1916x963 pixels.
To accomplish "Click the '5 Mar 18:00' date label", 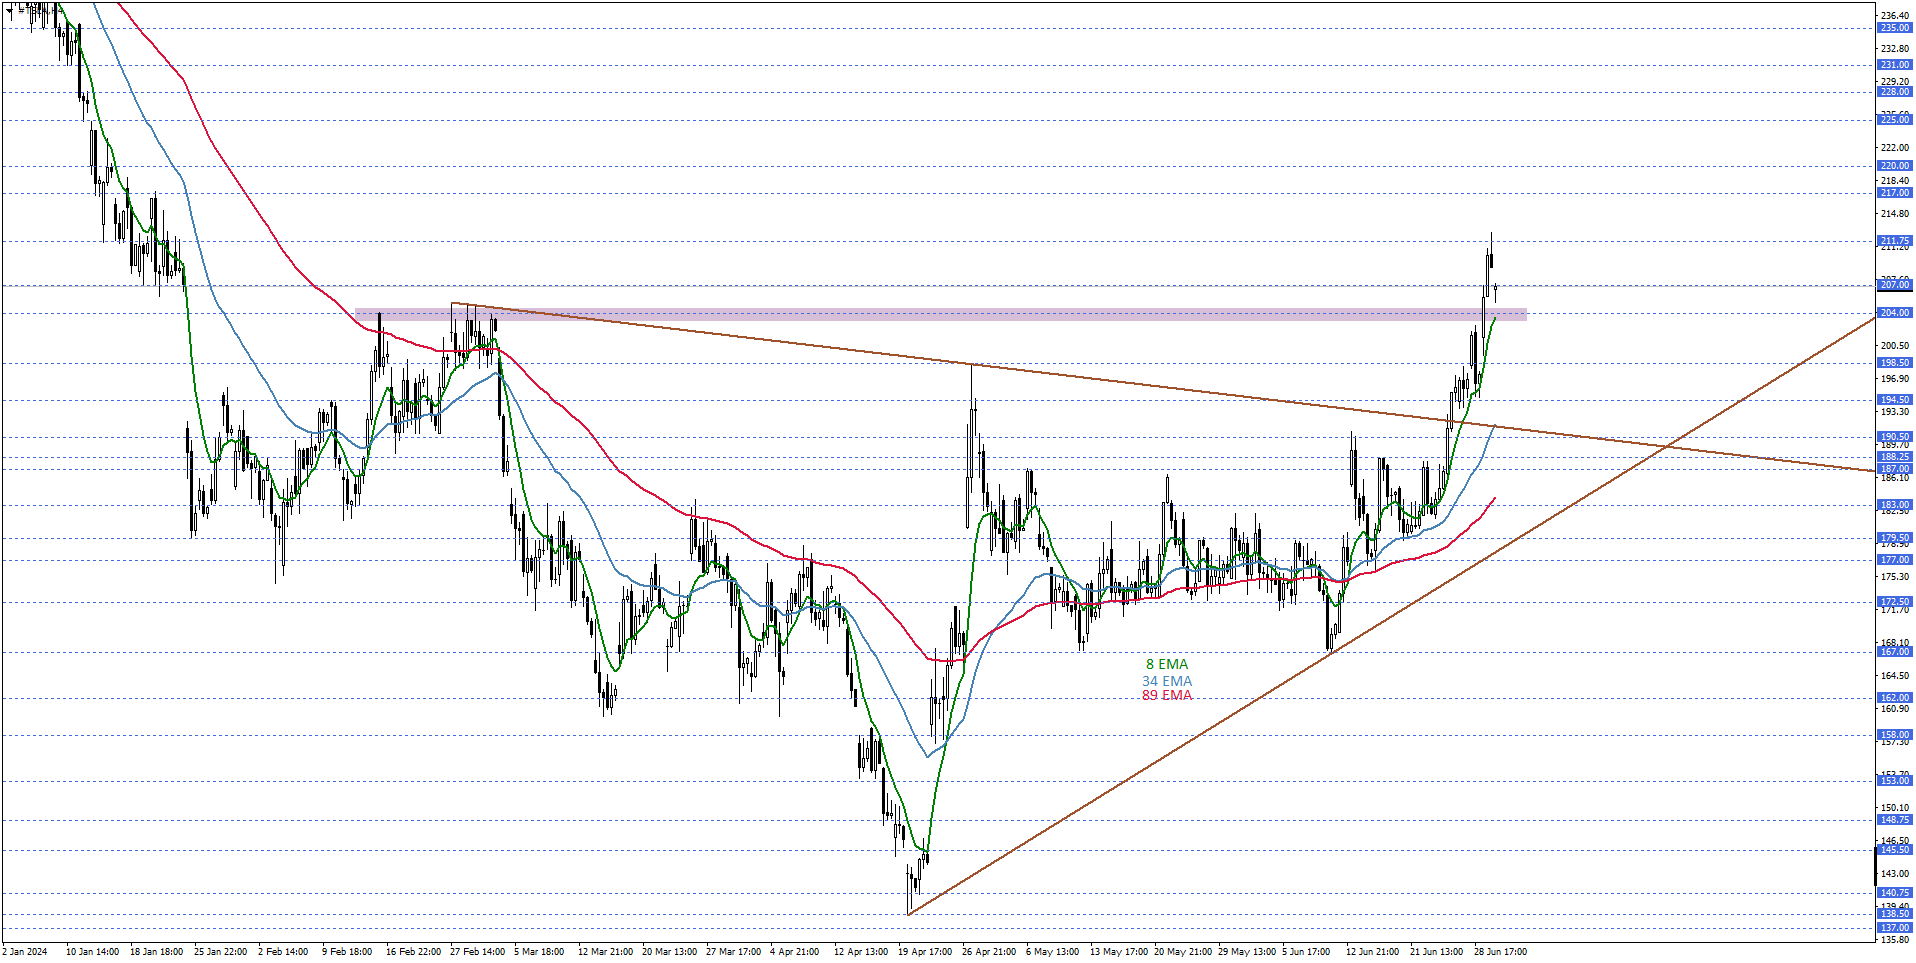I will pos(539,952).
